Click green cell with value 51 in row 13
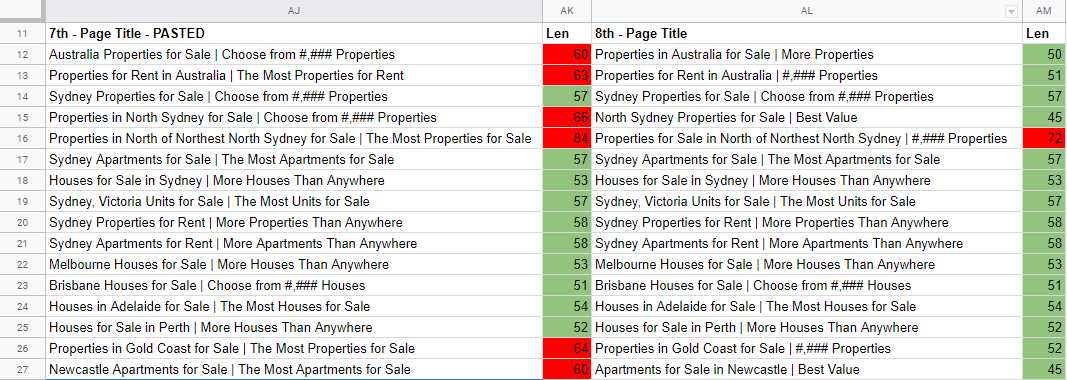 click(x=1044, y=76)
